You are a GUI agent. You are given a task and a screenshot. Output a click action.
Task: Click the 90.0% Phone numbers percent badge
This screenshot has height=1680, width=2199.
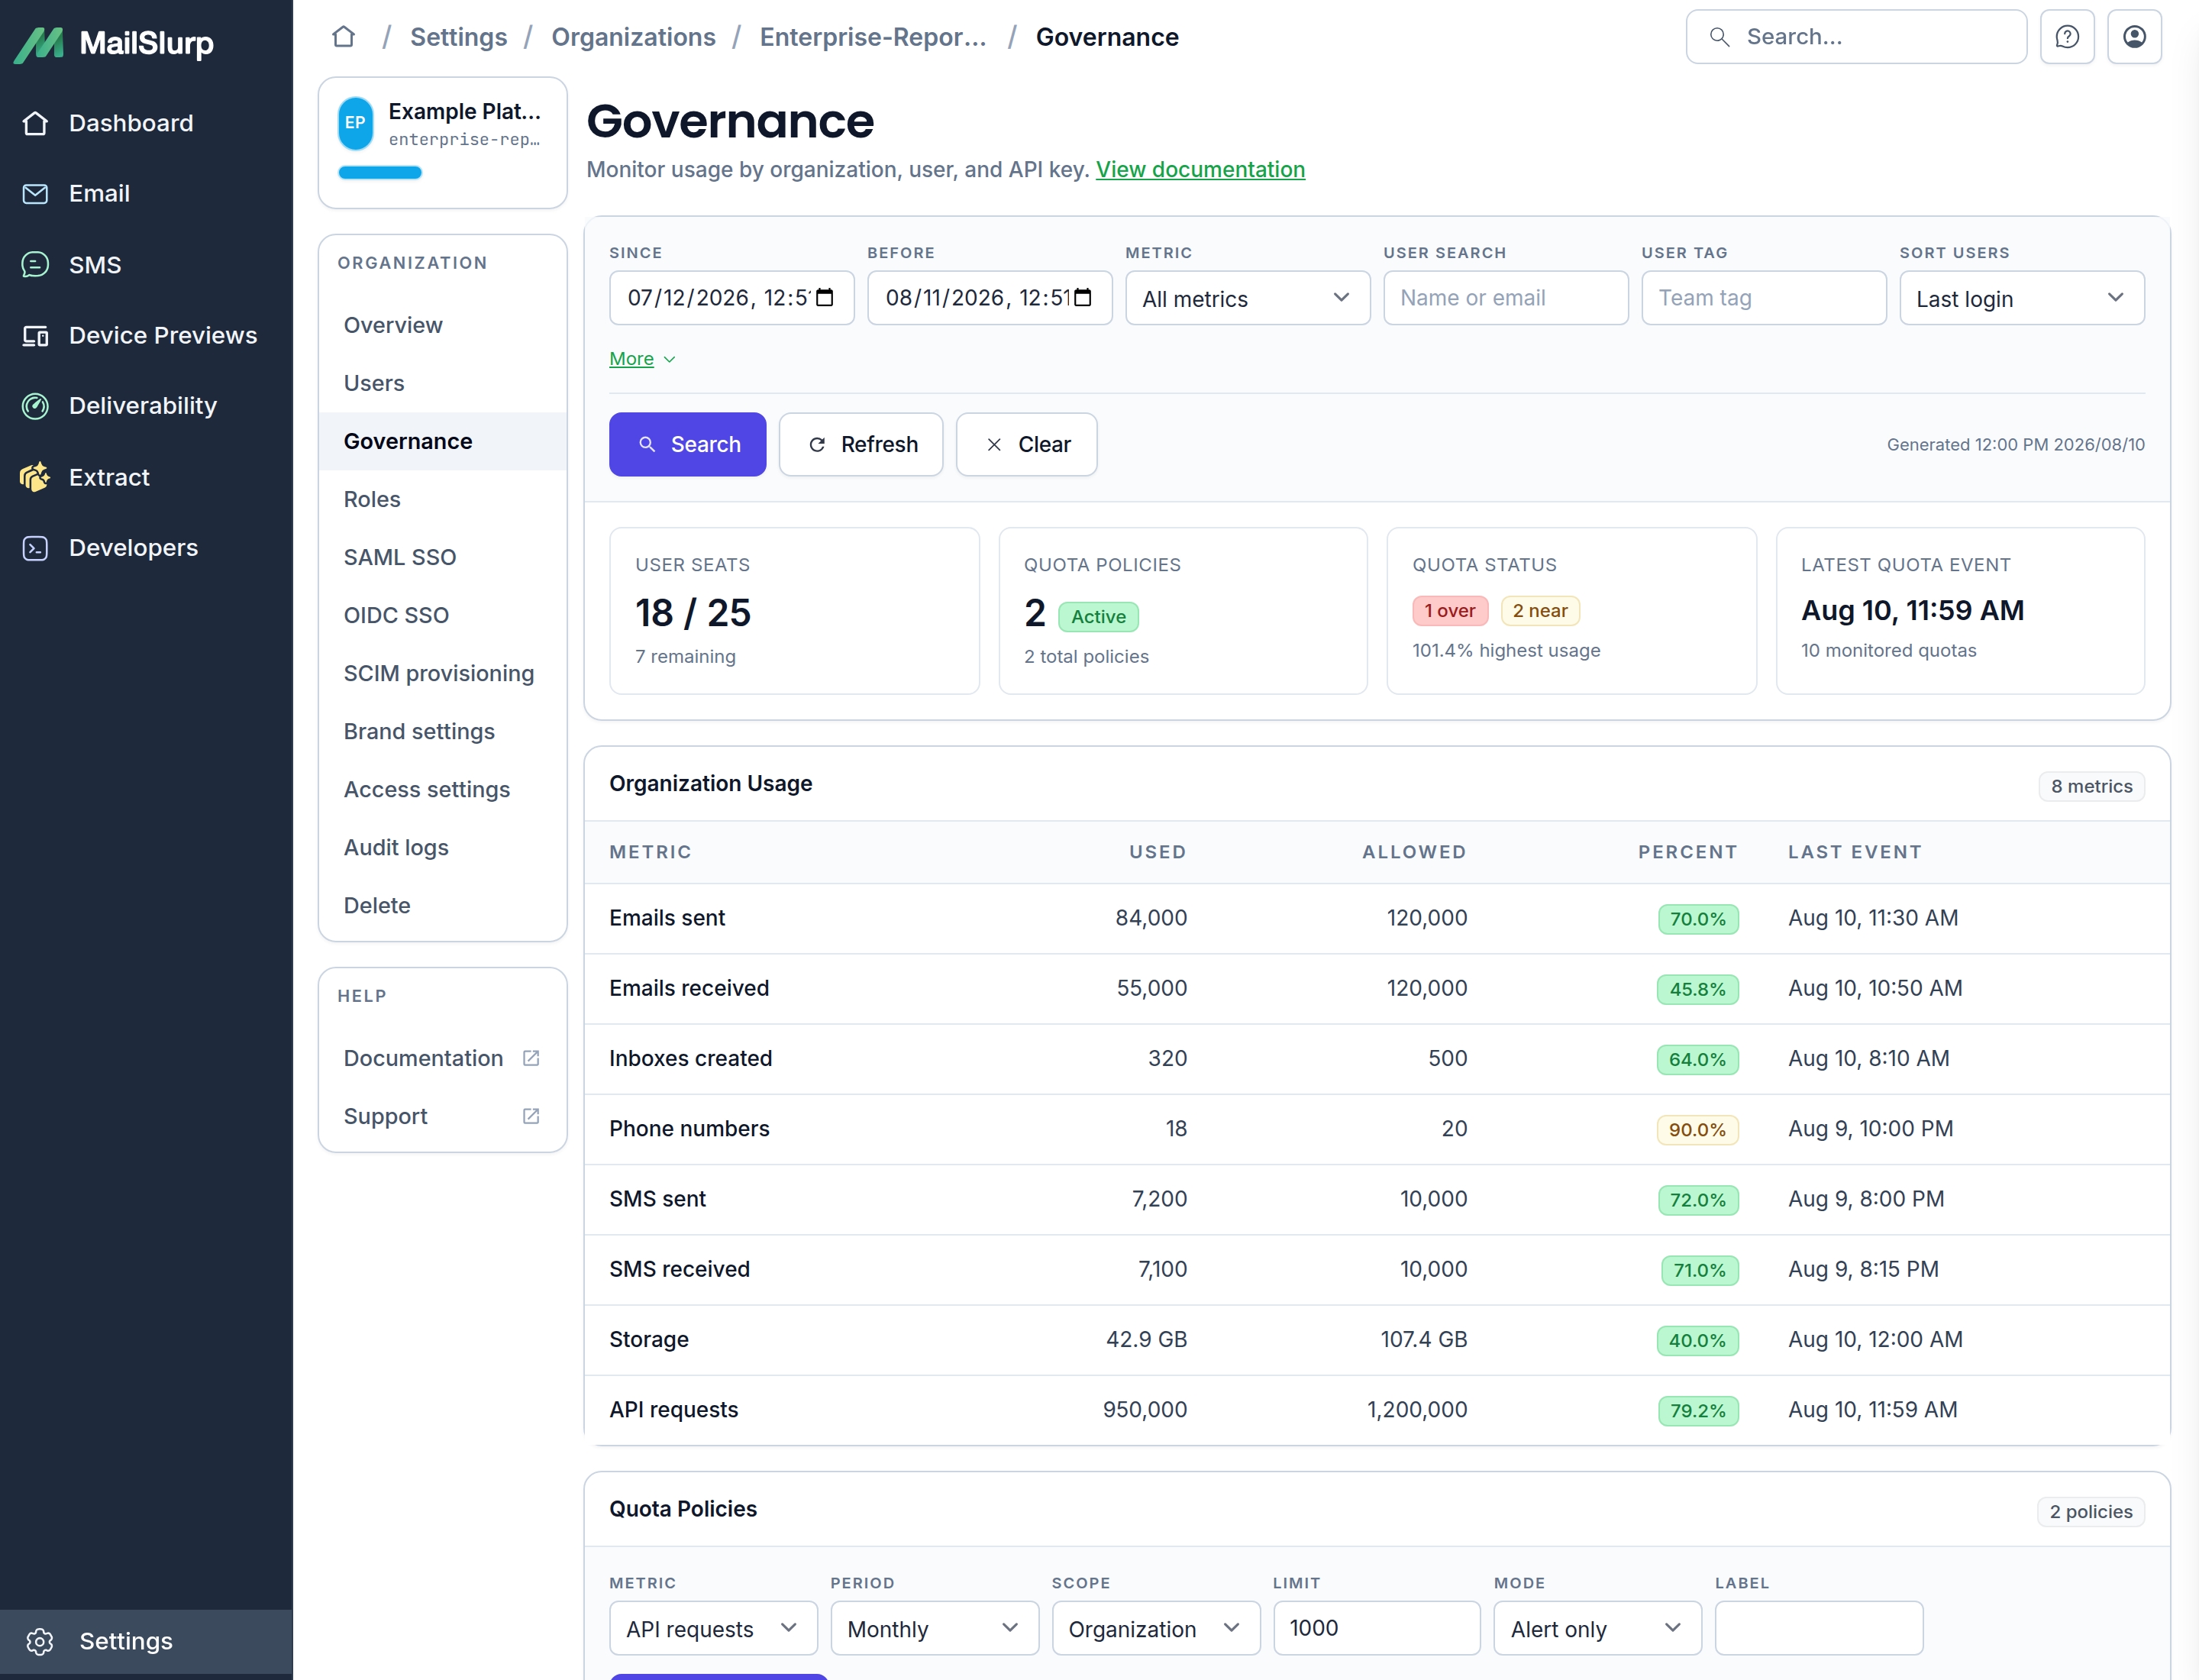click(x=1697, y=1130)
